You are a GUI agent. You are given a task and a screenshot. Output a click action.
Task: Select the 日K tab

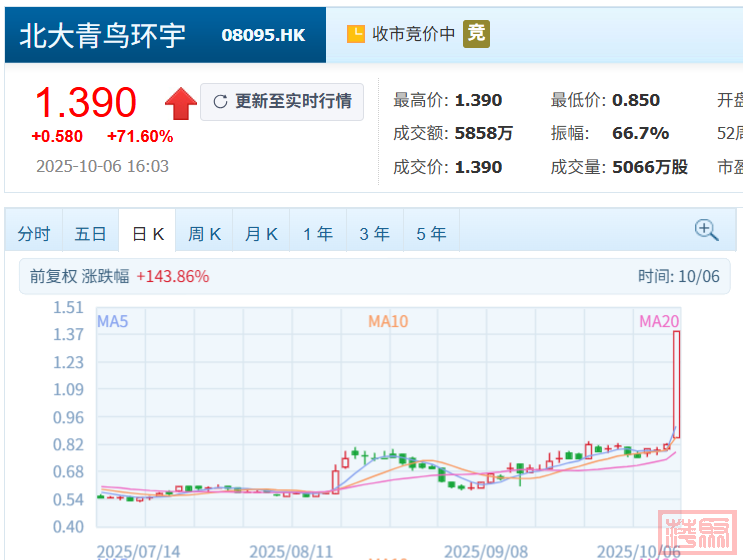(147, 234)
